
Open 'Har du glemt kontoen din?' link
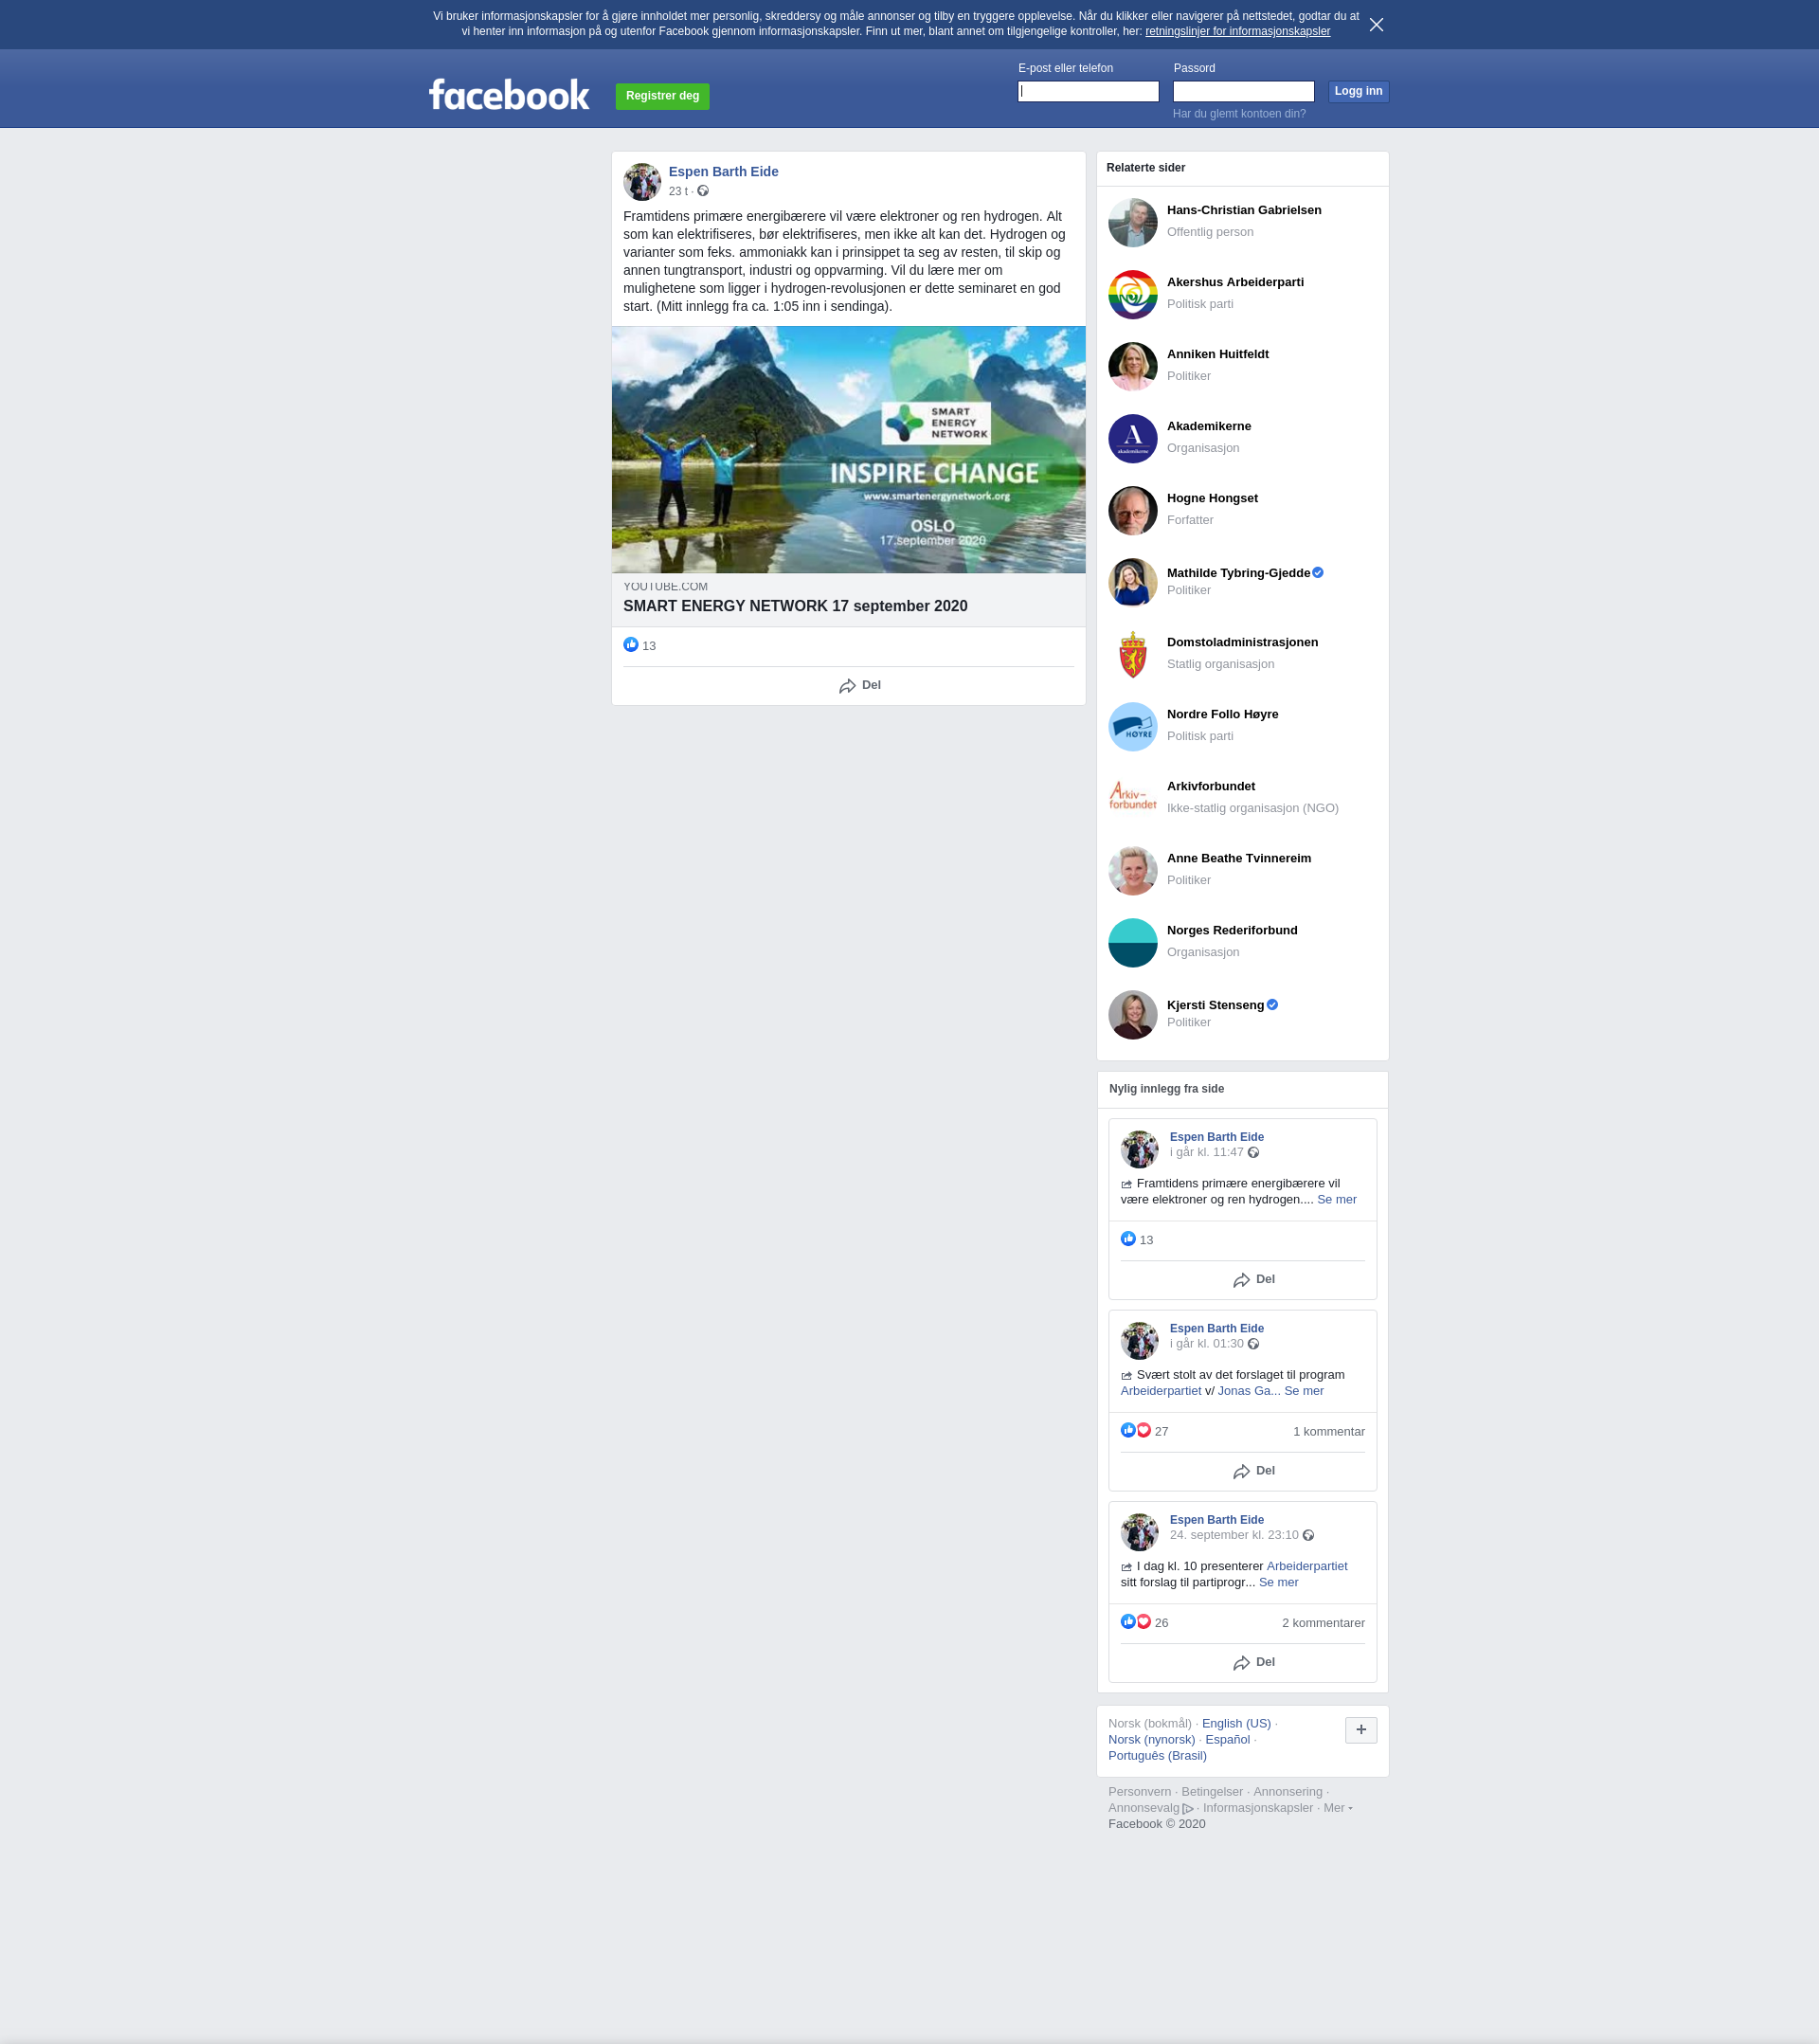(1239, 114)
